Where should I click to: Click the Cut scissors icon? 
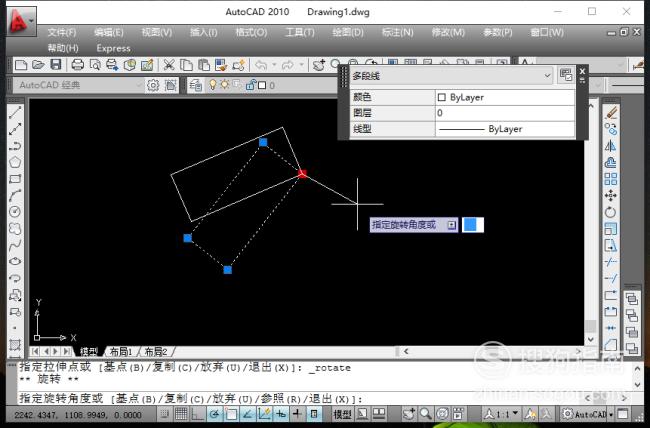pos(169,65)
